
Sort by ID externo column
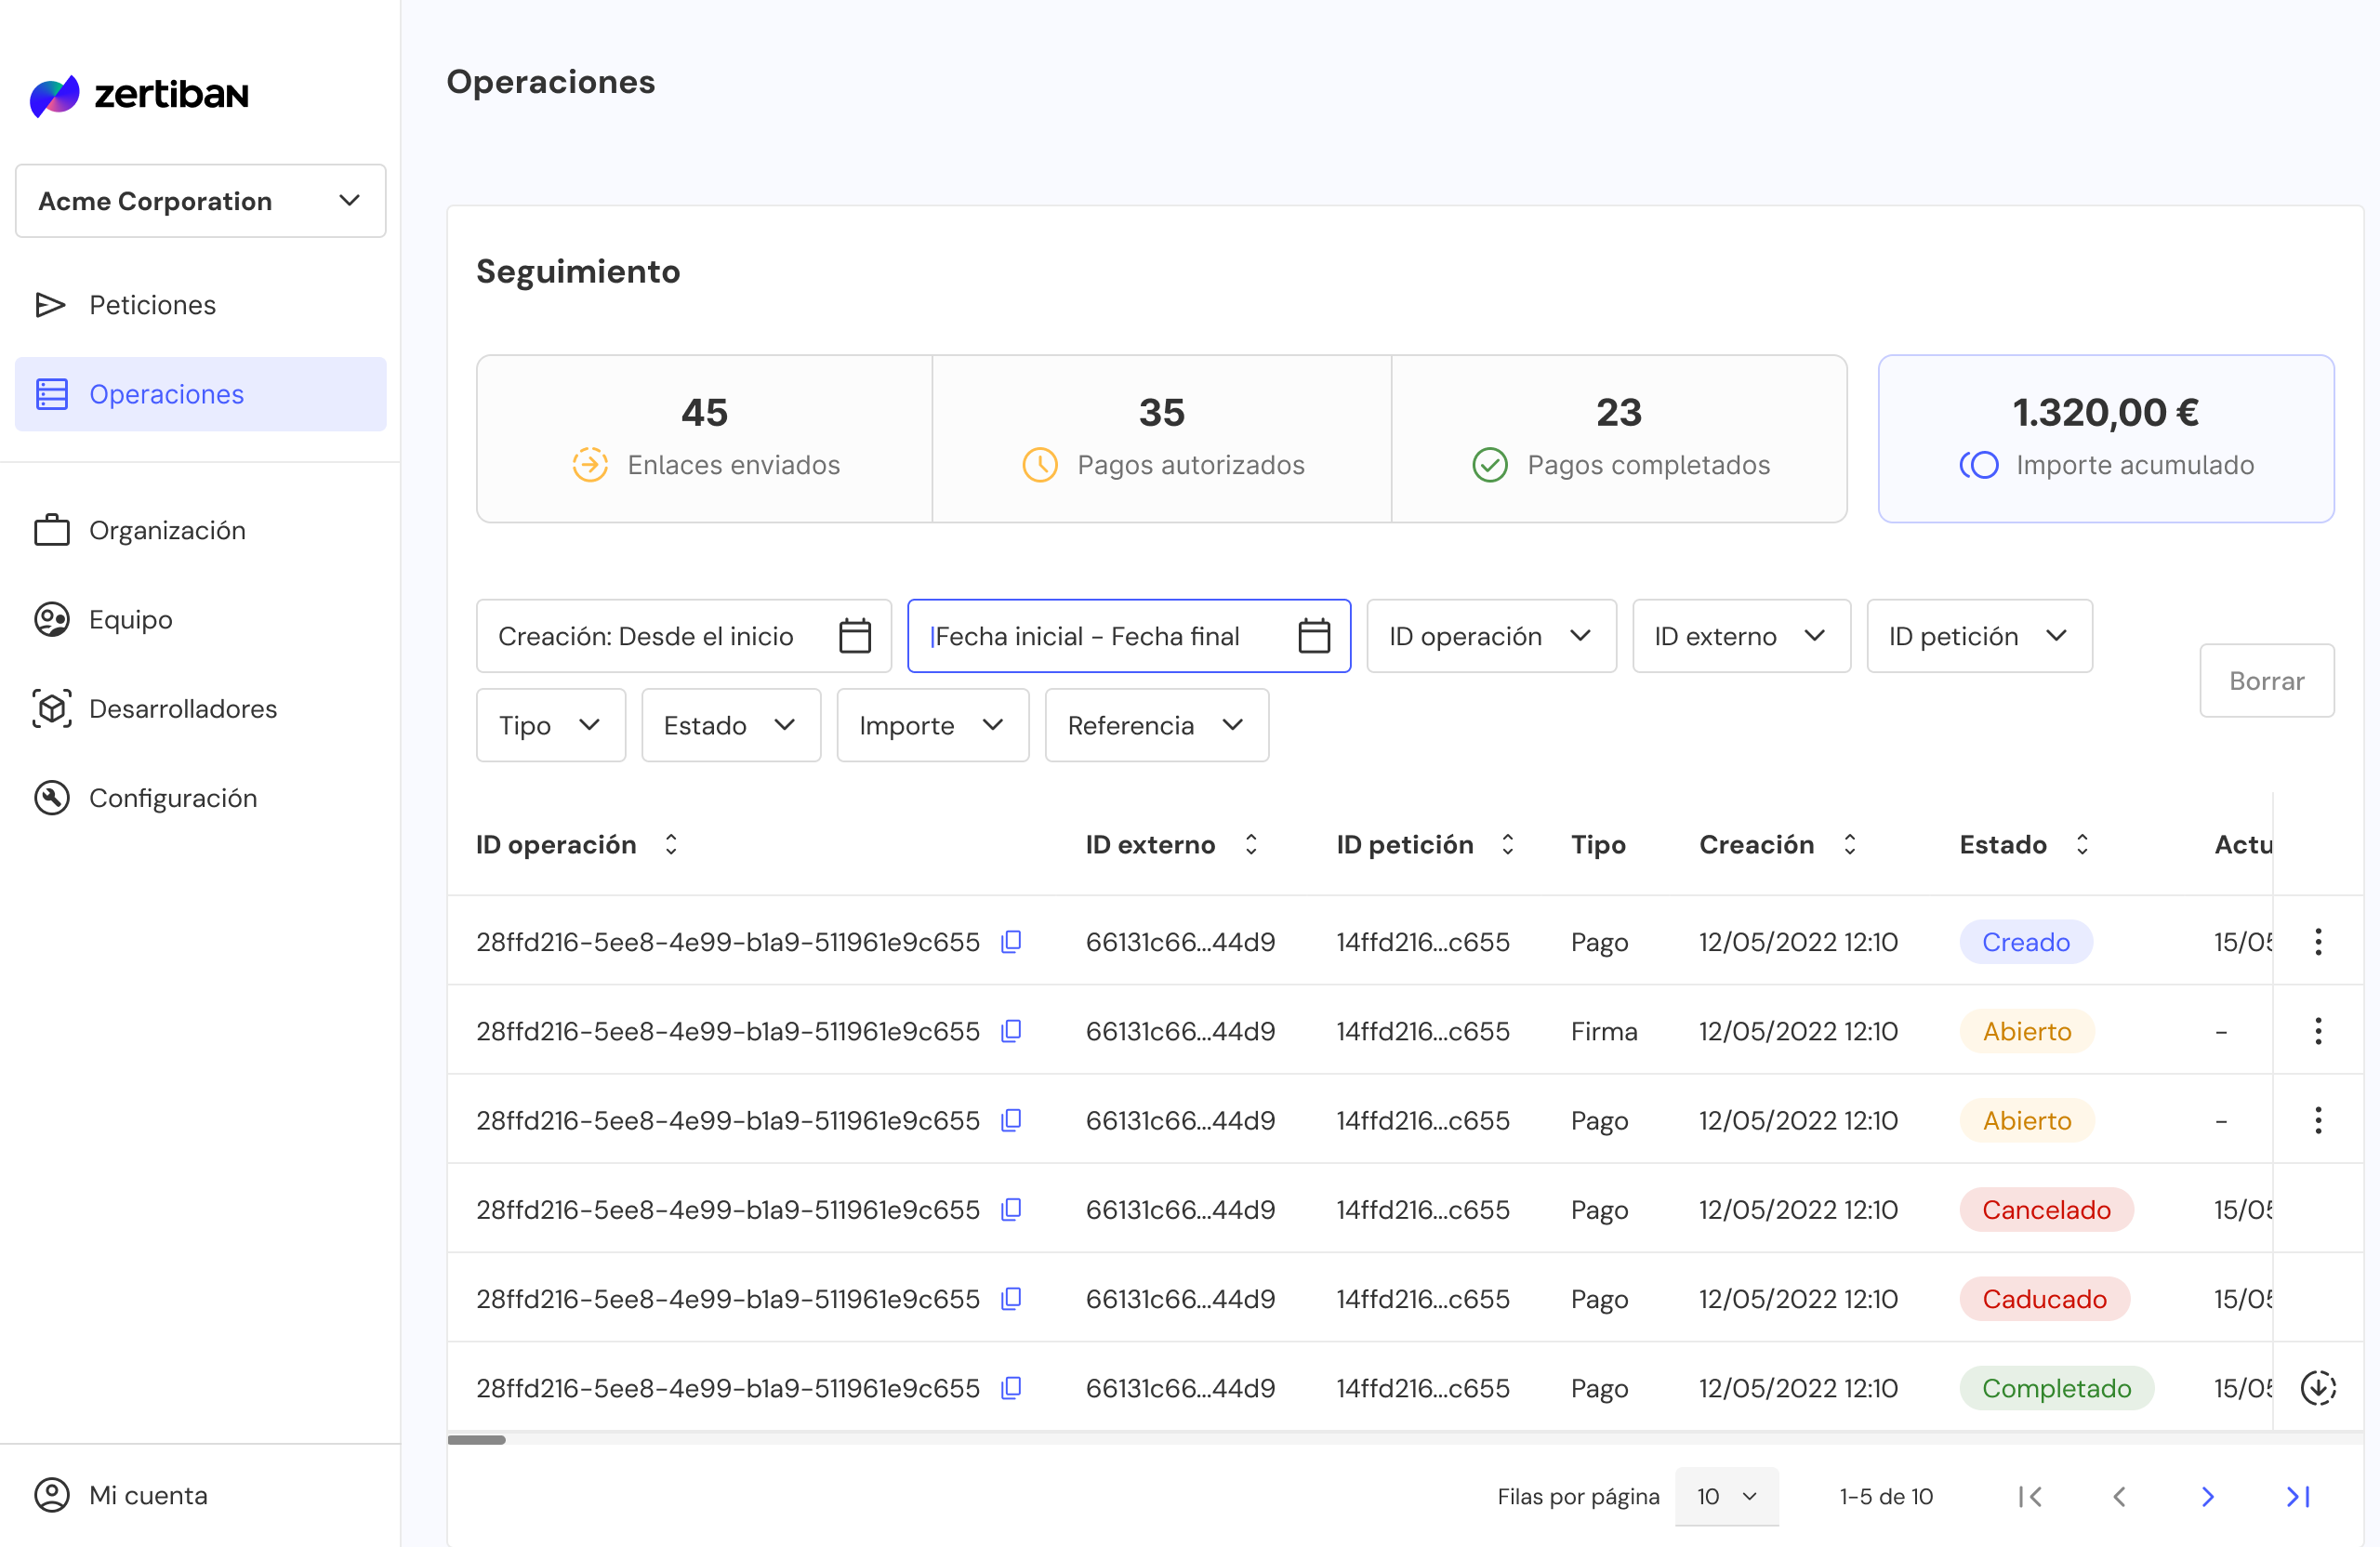click(x=1250, y=845)
